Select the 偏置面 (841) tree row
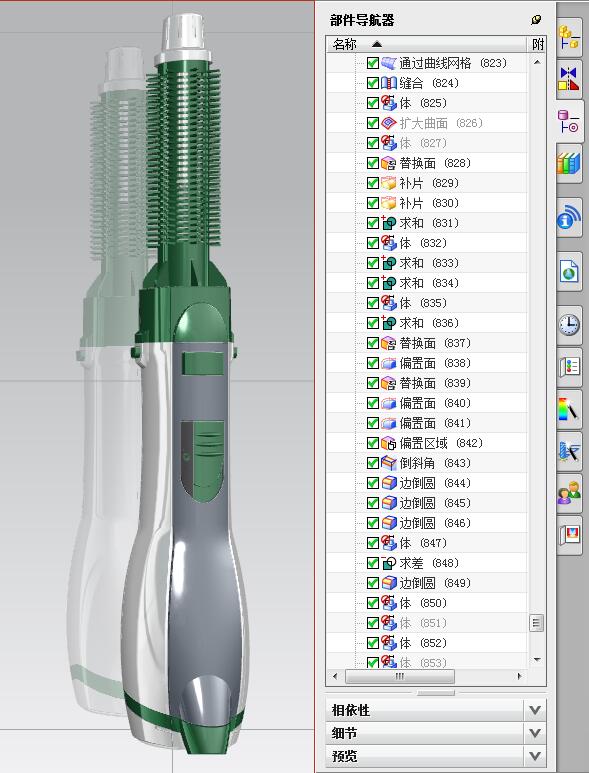The width and height of the screenshot is (589, 773). 427,422
